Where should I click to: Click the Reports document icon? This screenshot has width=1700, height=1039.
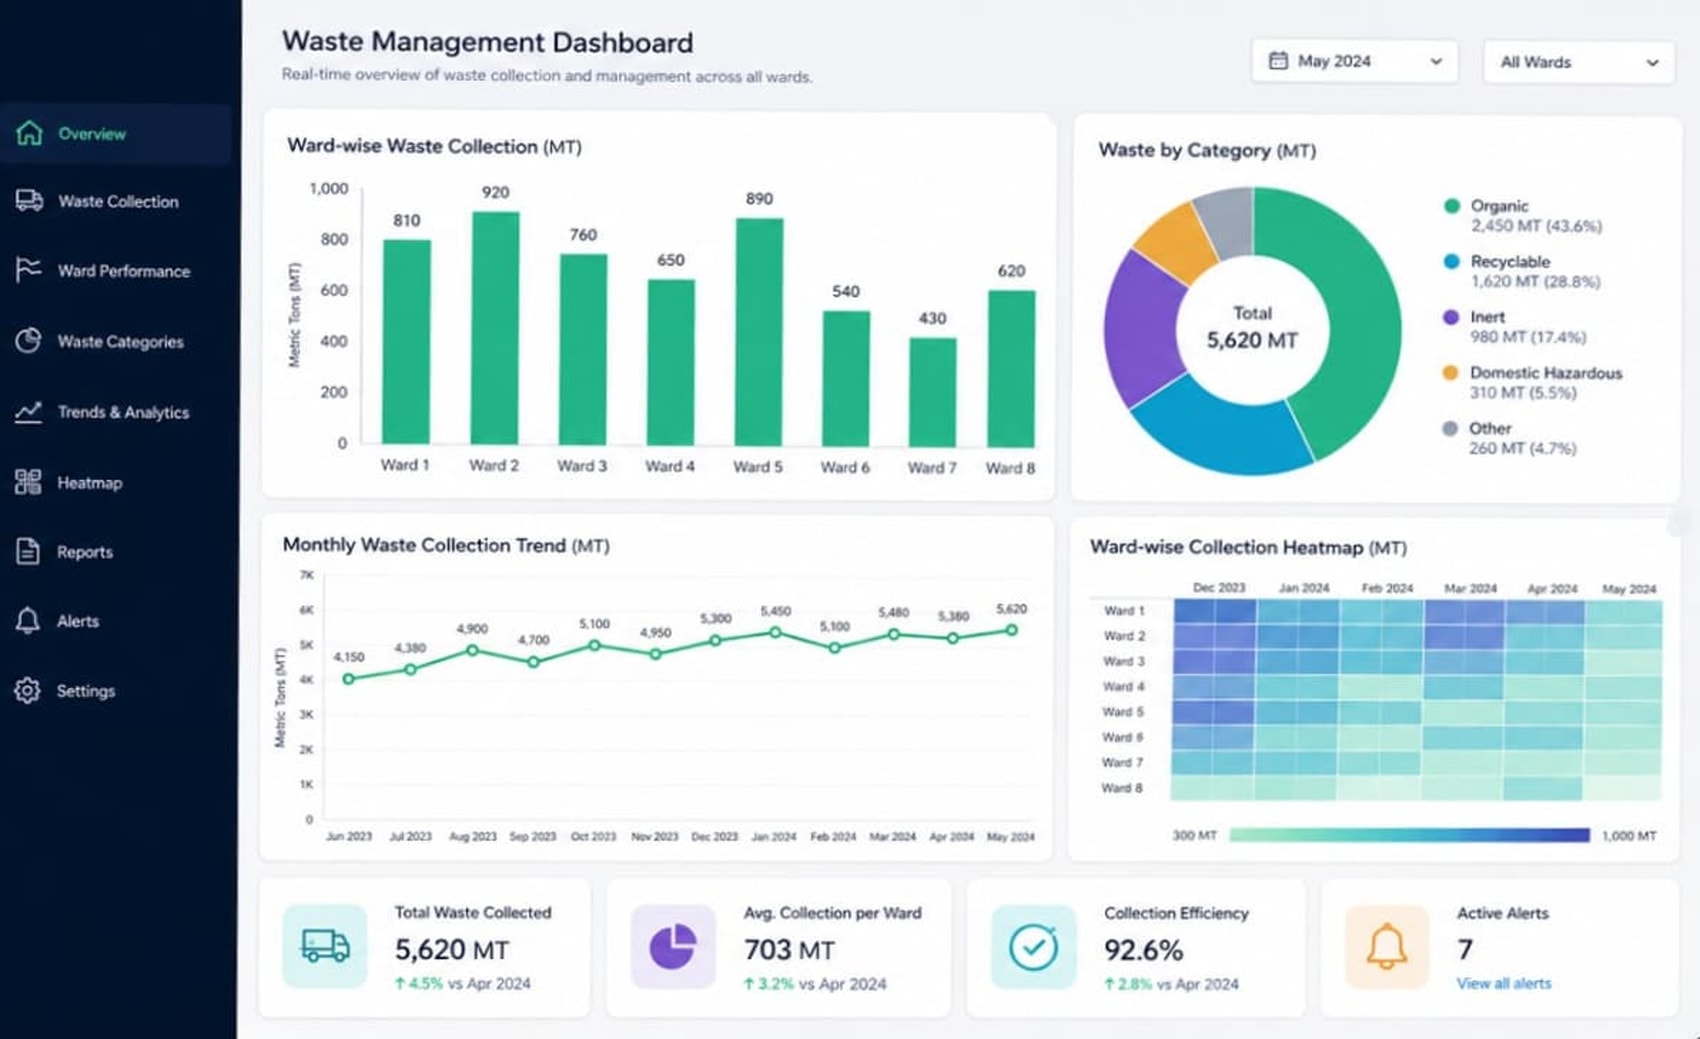point(28,551)
